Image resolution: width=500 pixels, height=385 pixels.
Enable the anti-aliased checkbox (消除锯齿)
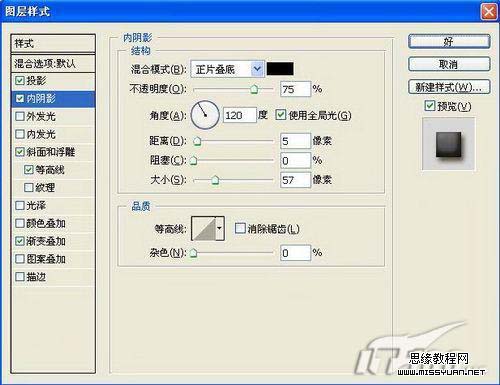(240, 228)
